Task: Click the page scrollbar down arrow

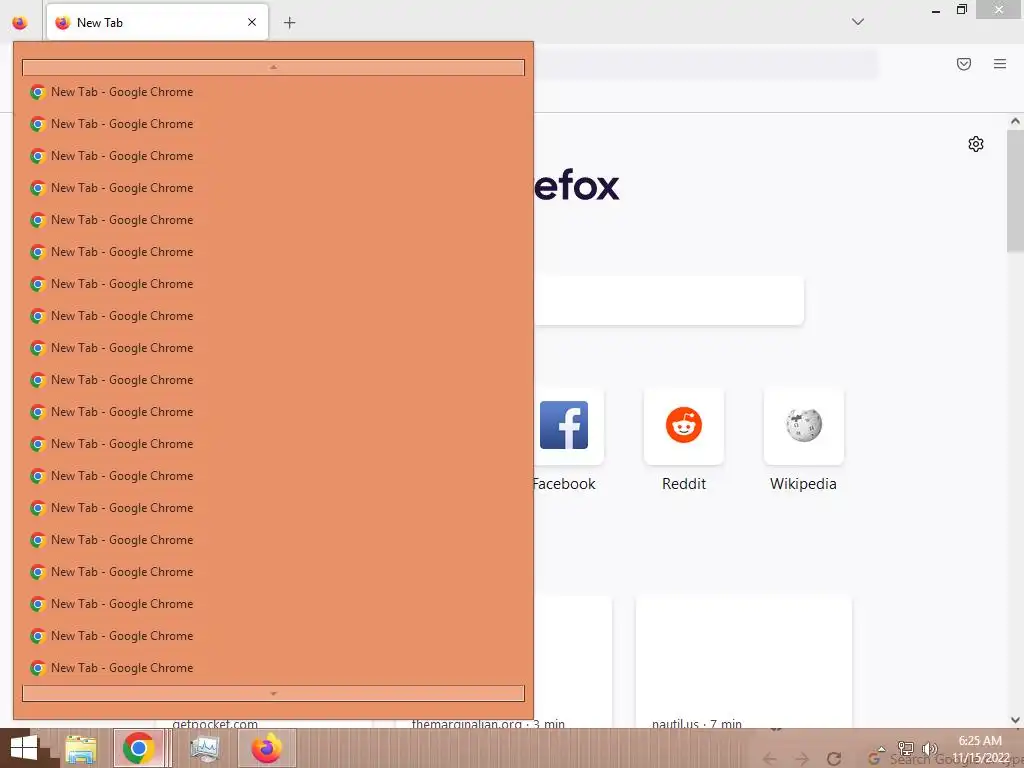Action: click(x=1015, y=720)
